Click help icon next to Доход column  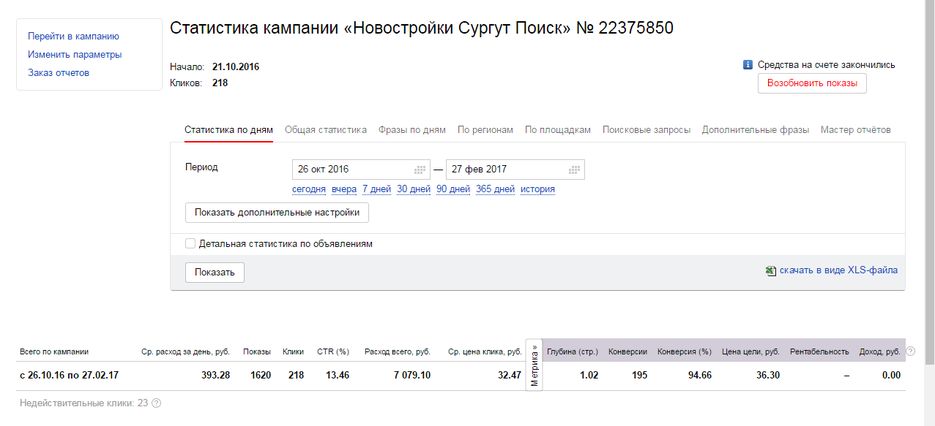910,352
